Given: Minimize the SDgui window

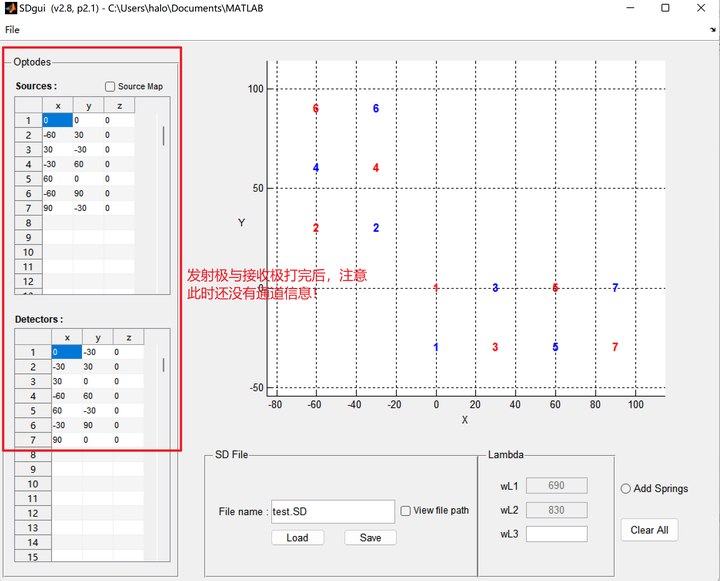Looking at the screenshot, I should point(630,8).
